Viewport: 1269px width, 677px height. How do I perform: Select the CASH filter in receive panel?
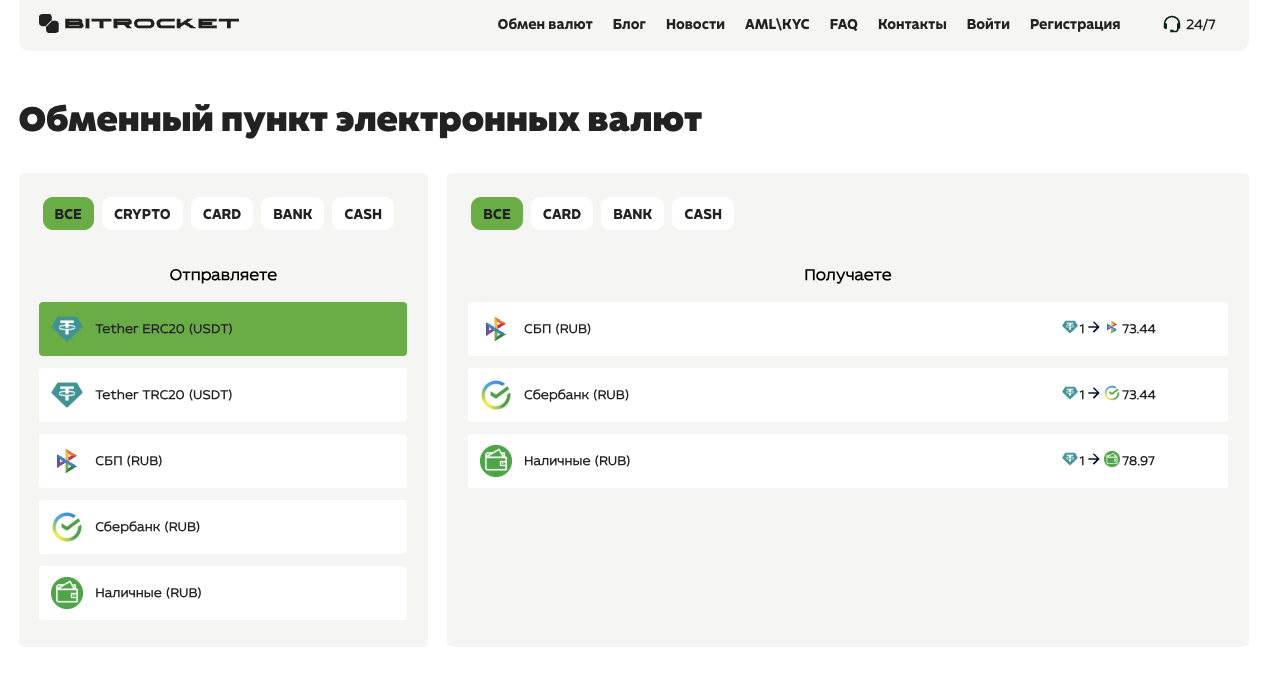[702, 213]
